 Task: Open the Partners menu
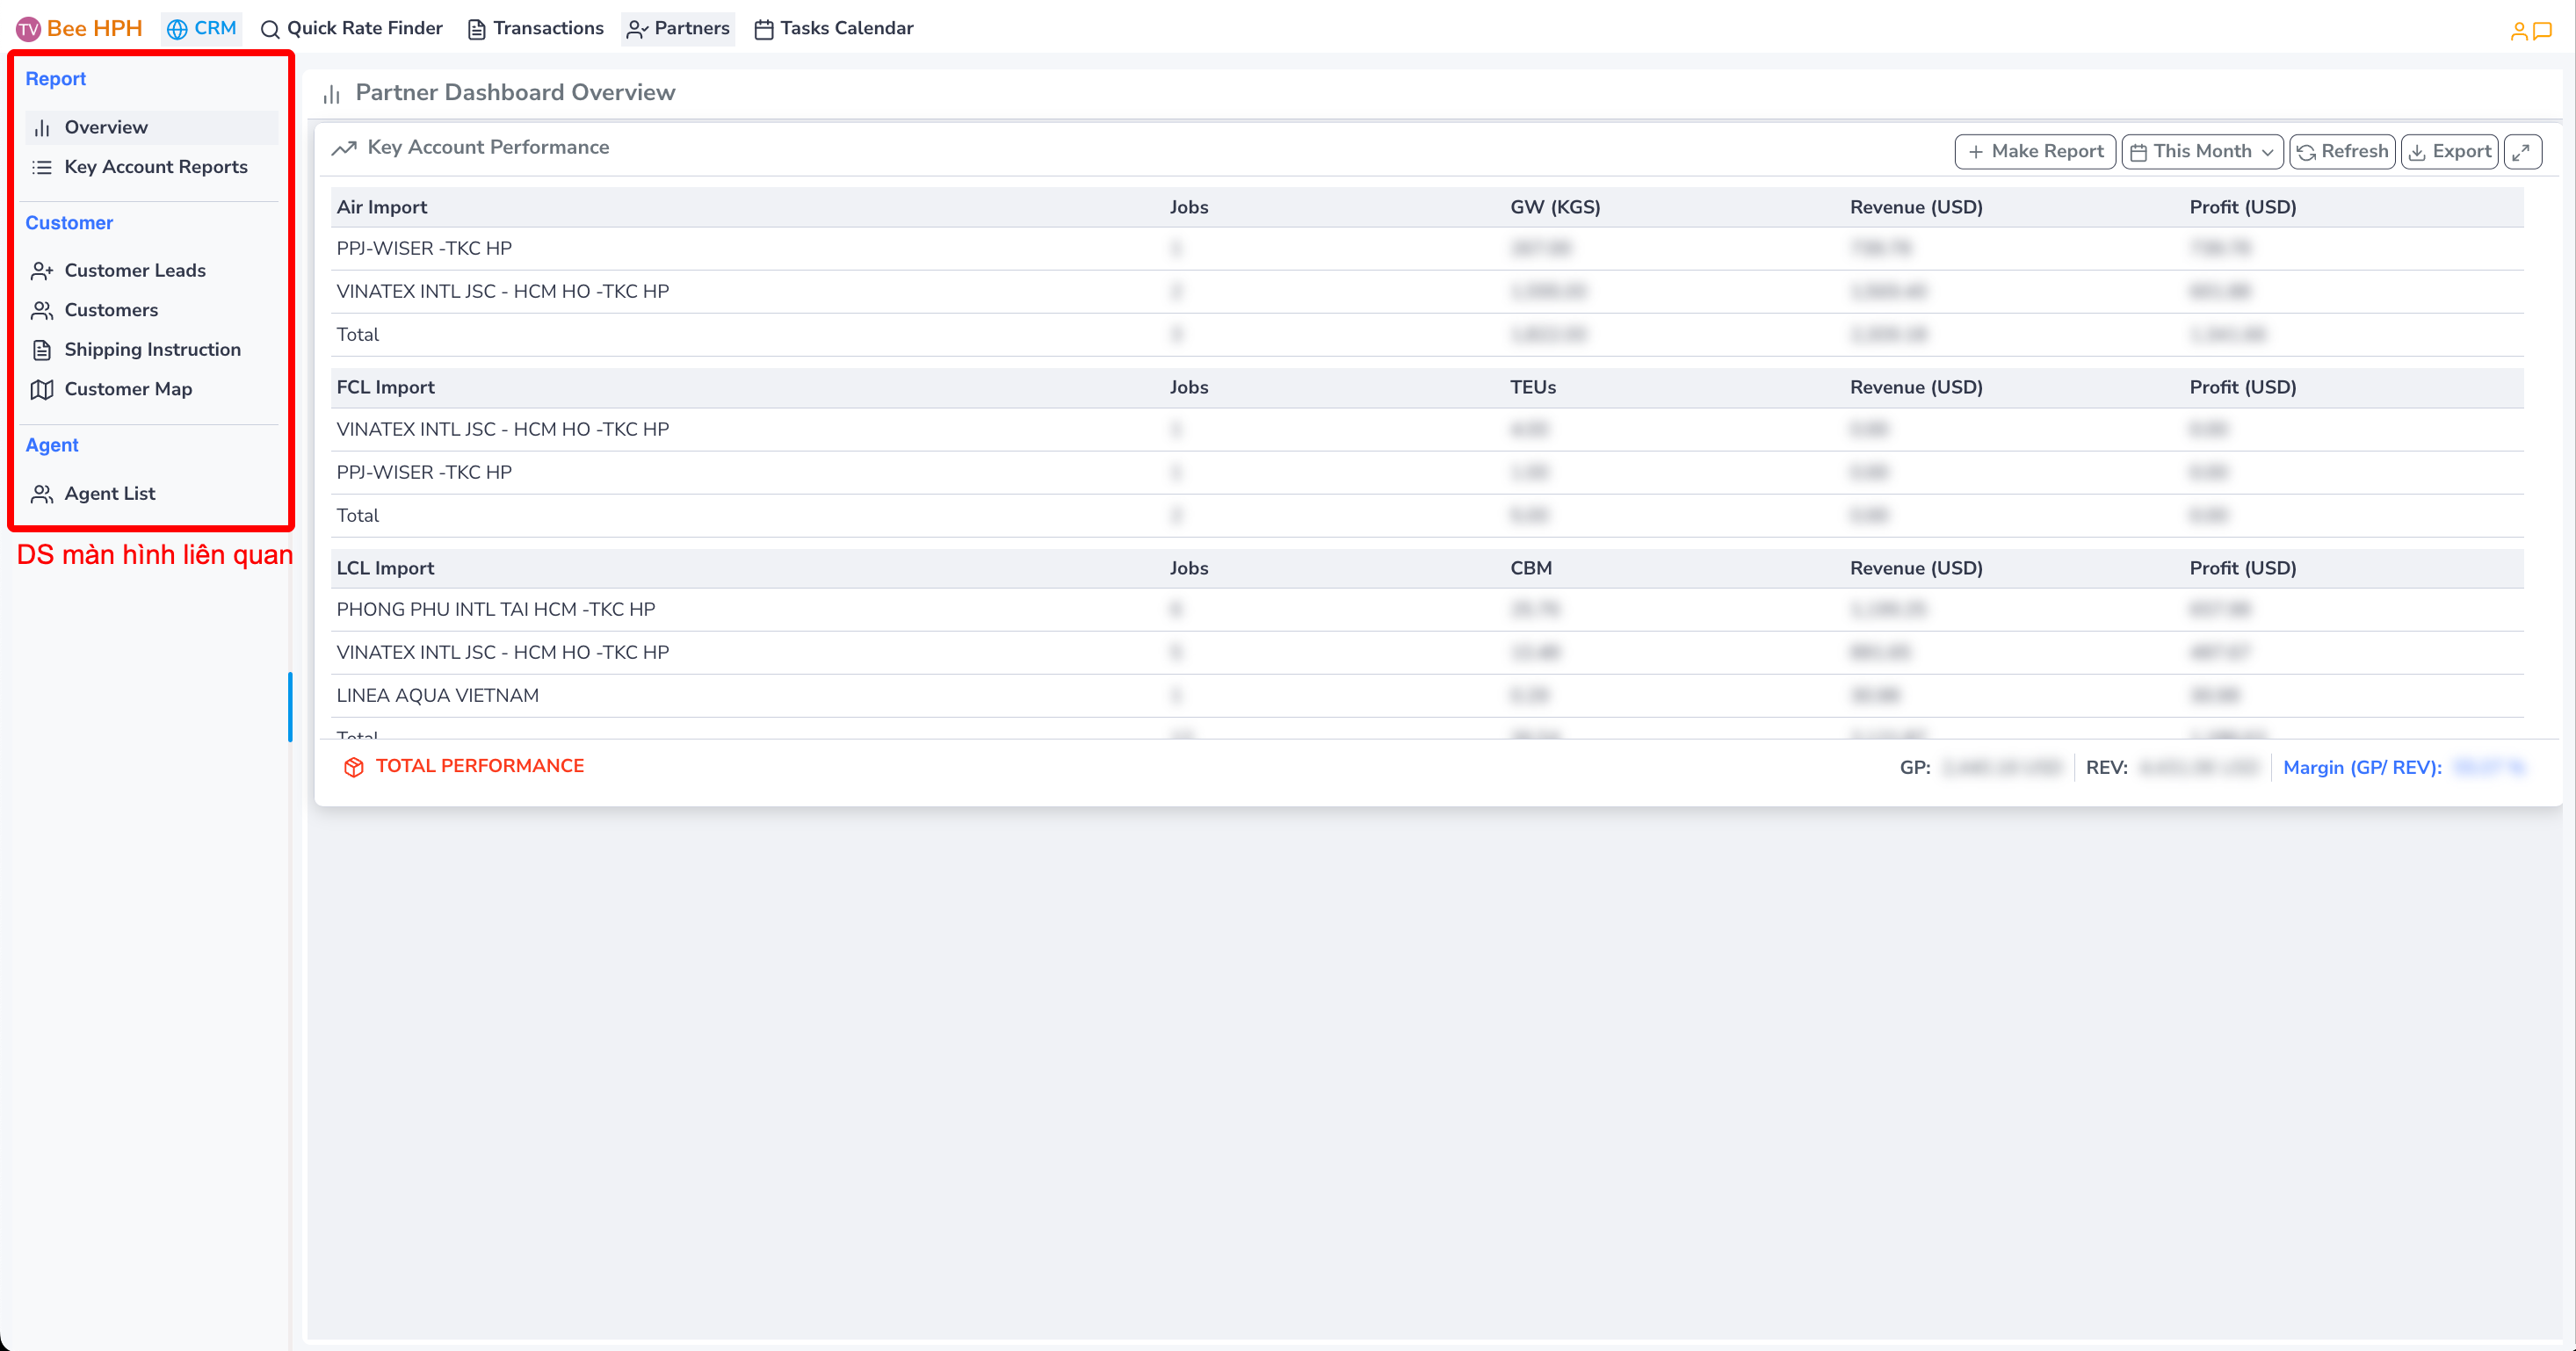pos(678,29)
